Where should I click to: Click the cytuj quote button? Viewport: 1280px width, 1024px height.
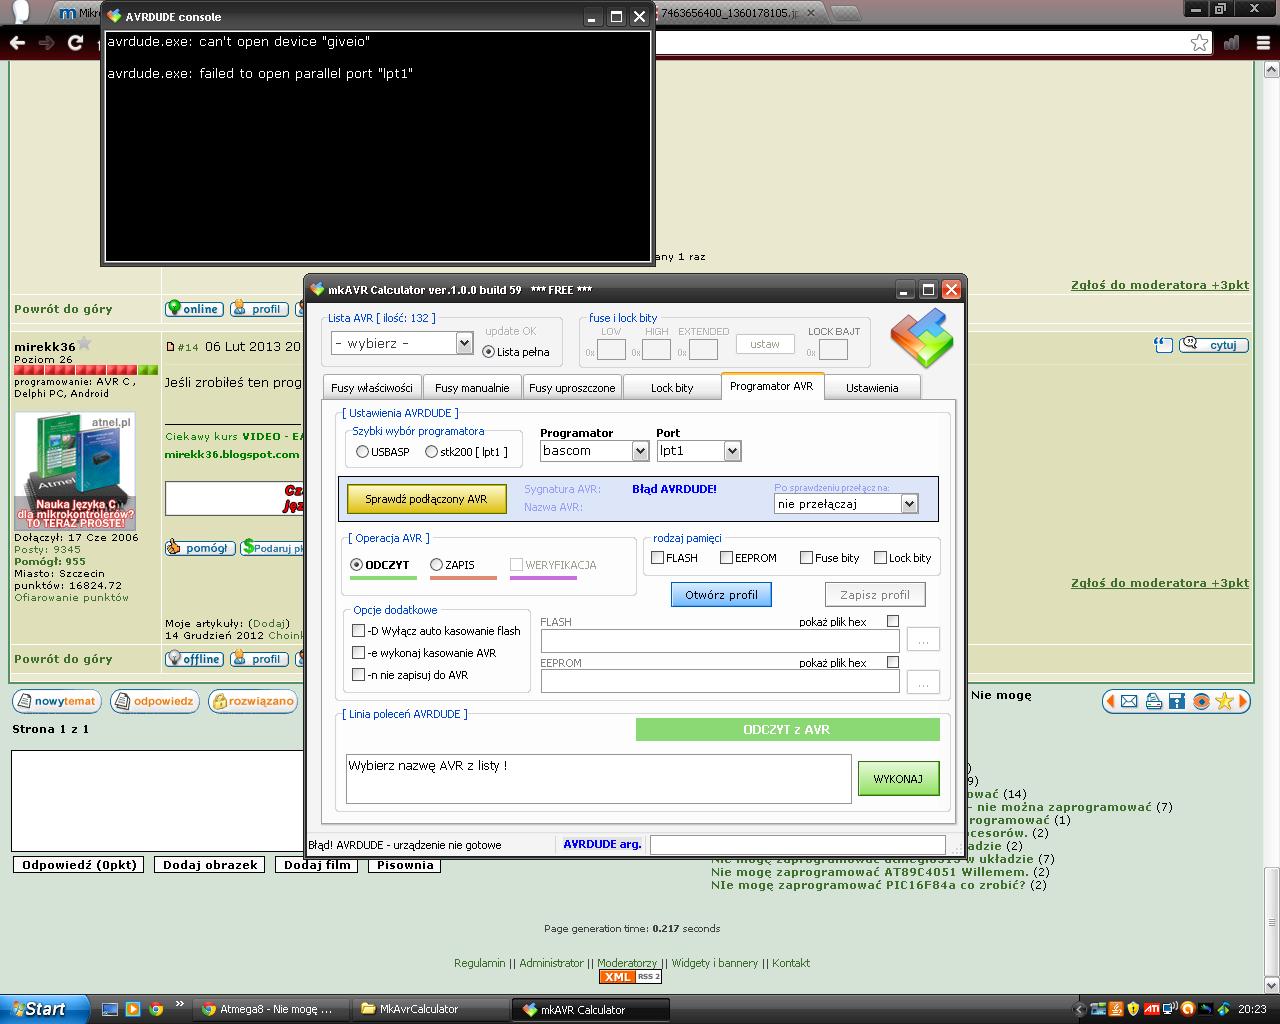click(1214, 345)
